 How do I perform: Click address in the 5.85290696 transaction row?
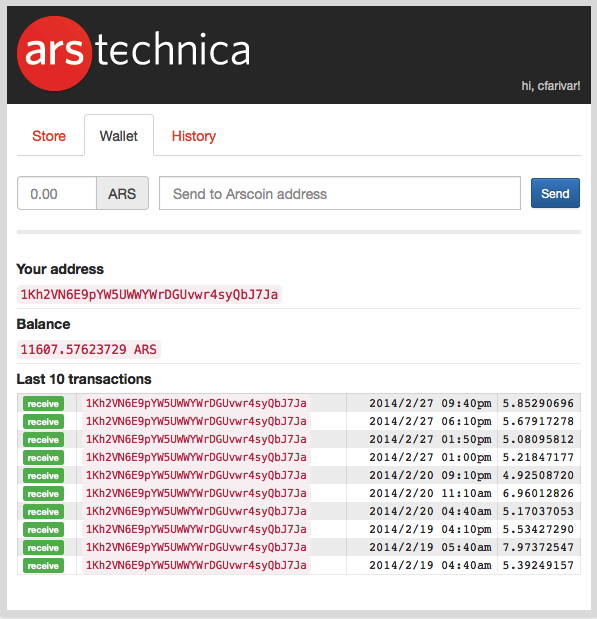click(196, 403)
